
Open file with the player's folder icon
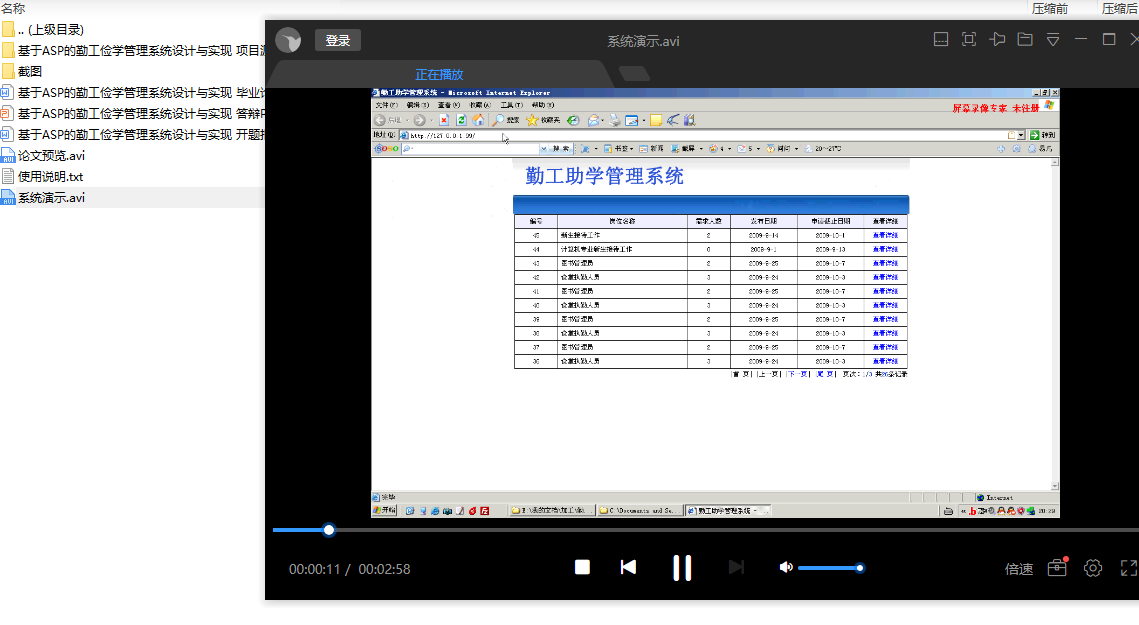click(1025, 39)
